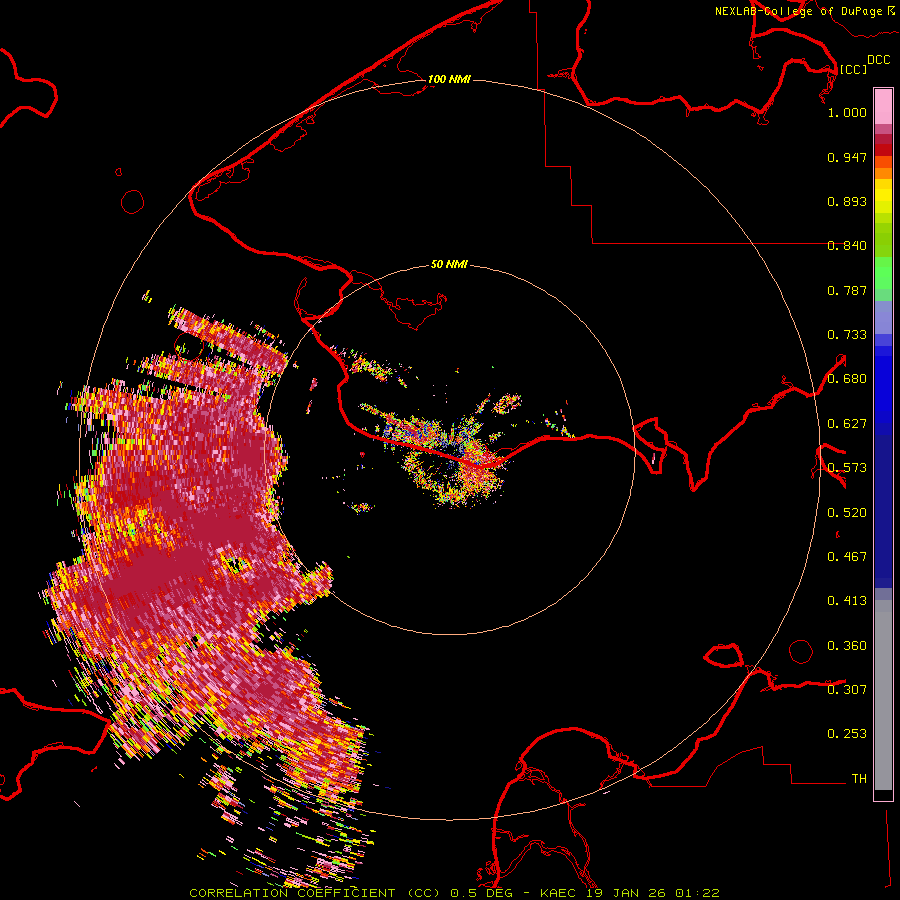Click the 0.360 colorbar value
This screenshot has height=900, width=900.
tap(847, 646)
